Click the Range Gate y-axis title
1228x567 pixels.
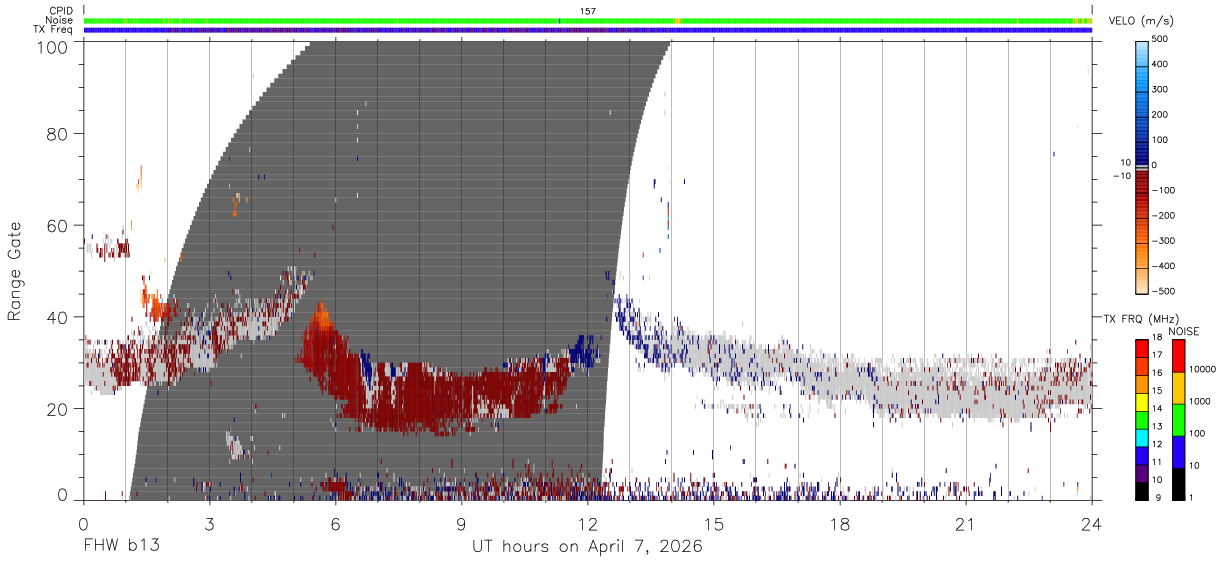pyautogui.click(x=15, y=270)
